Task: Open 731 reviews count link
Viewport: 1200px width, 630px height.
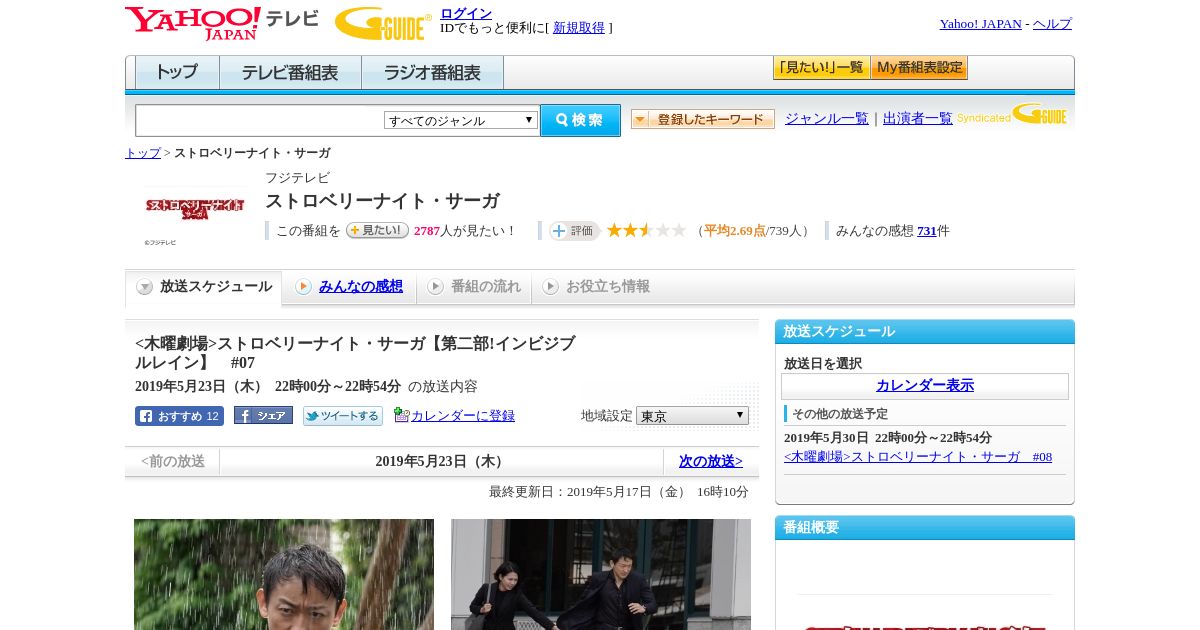Action: [927, 231]
